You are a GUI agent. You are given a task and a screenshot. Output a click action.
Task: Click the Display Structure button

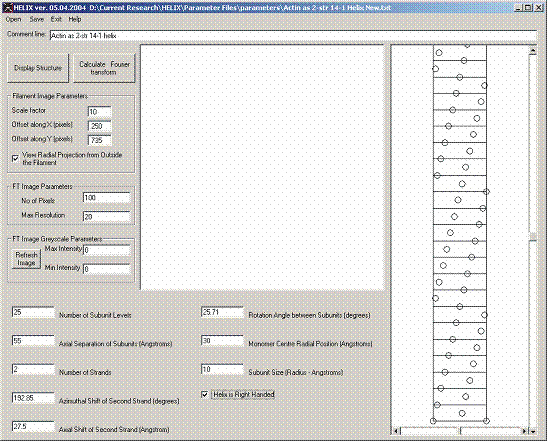38,68
